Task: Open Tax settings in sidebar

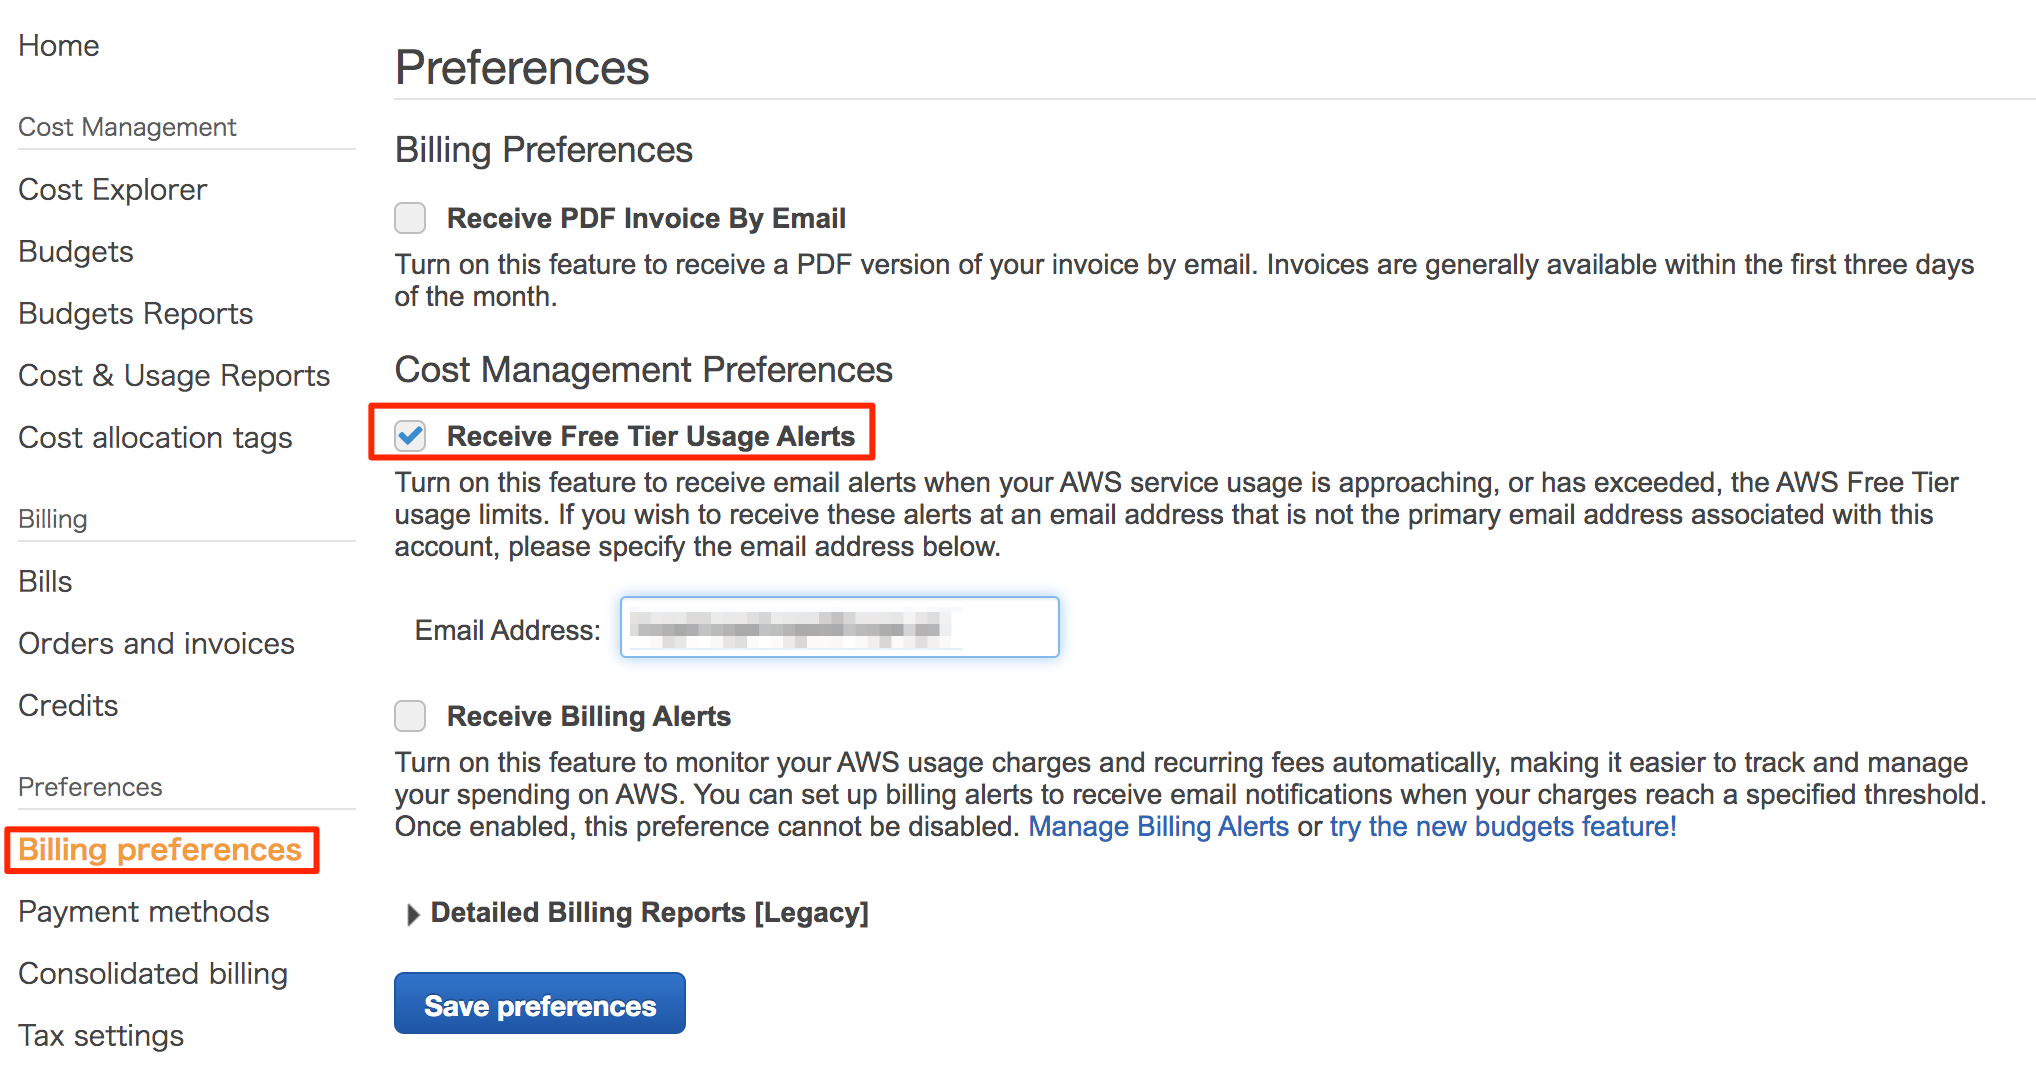Action: pos(101,1036)
